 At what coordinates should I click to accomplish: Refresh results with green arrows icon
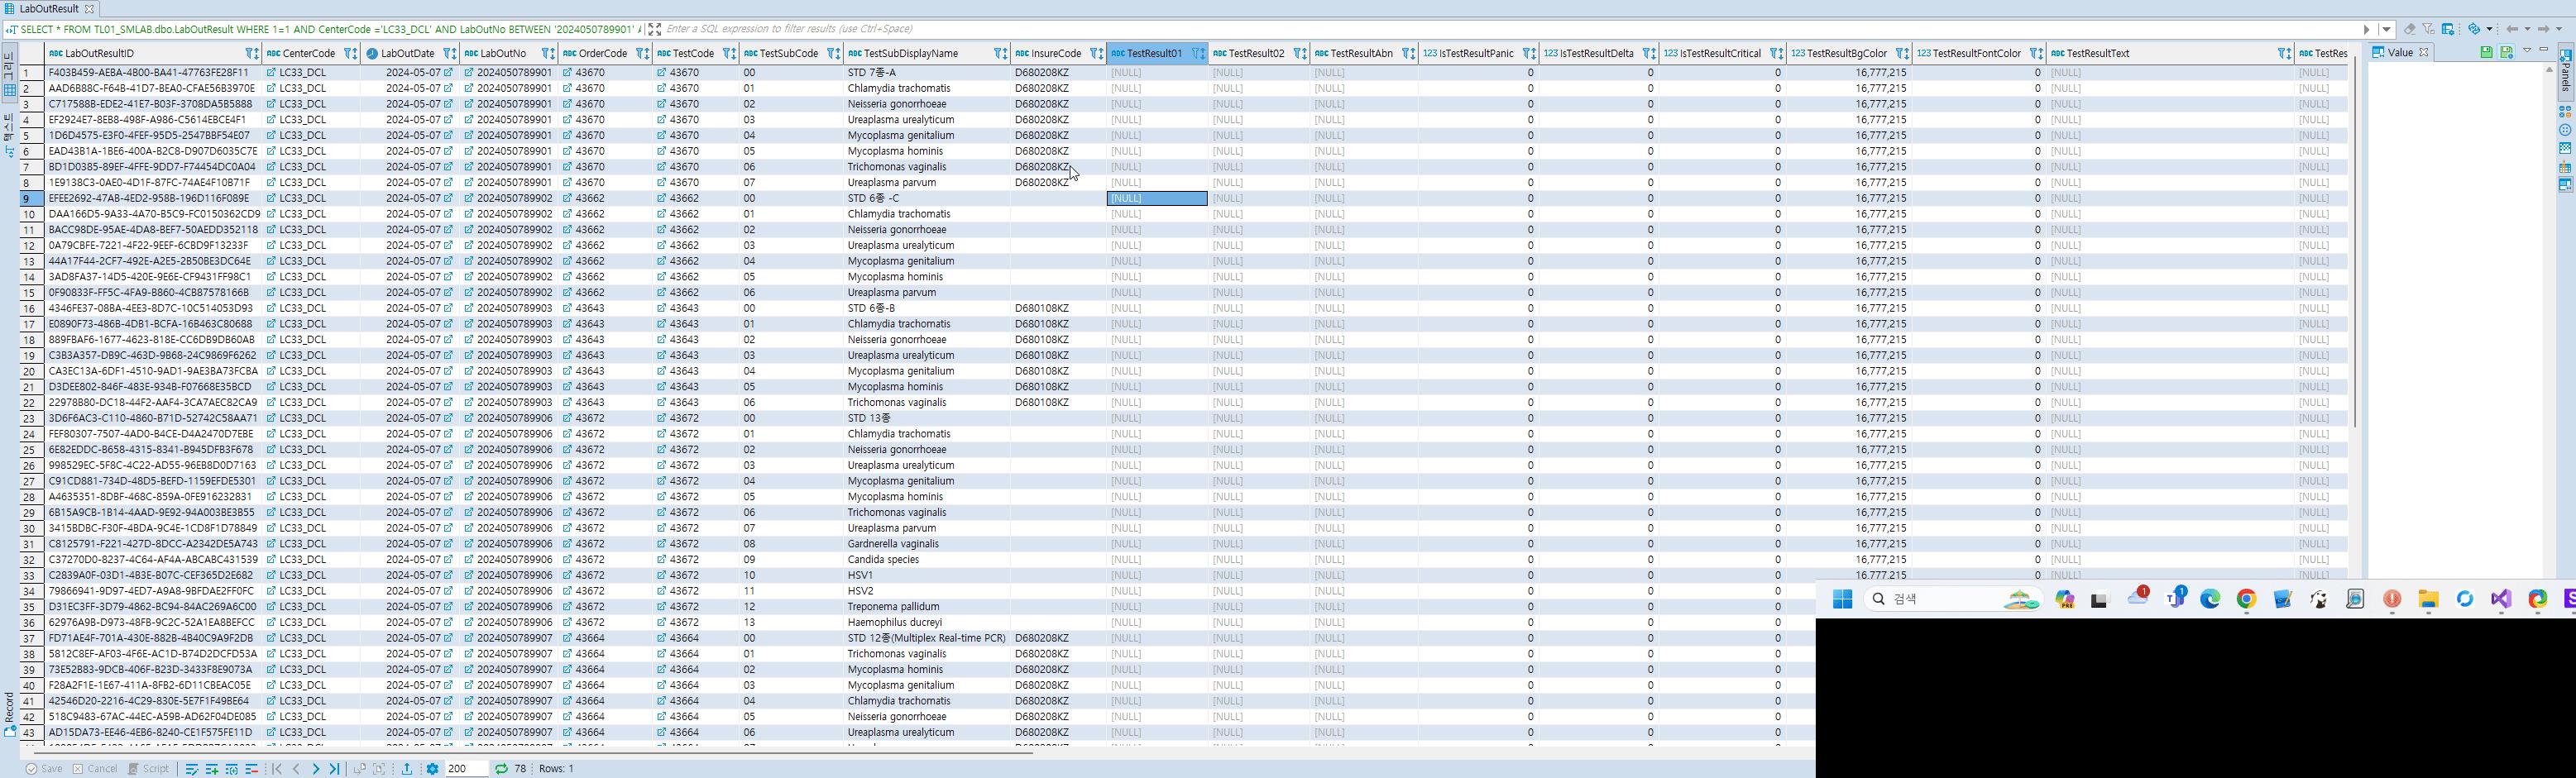pos(501,769)
